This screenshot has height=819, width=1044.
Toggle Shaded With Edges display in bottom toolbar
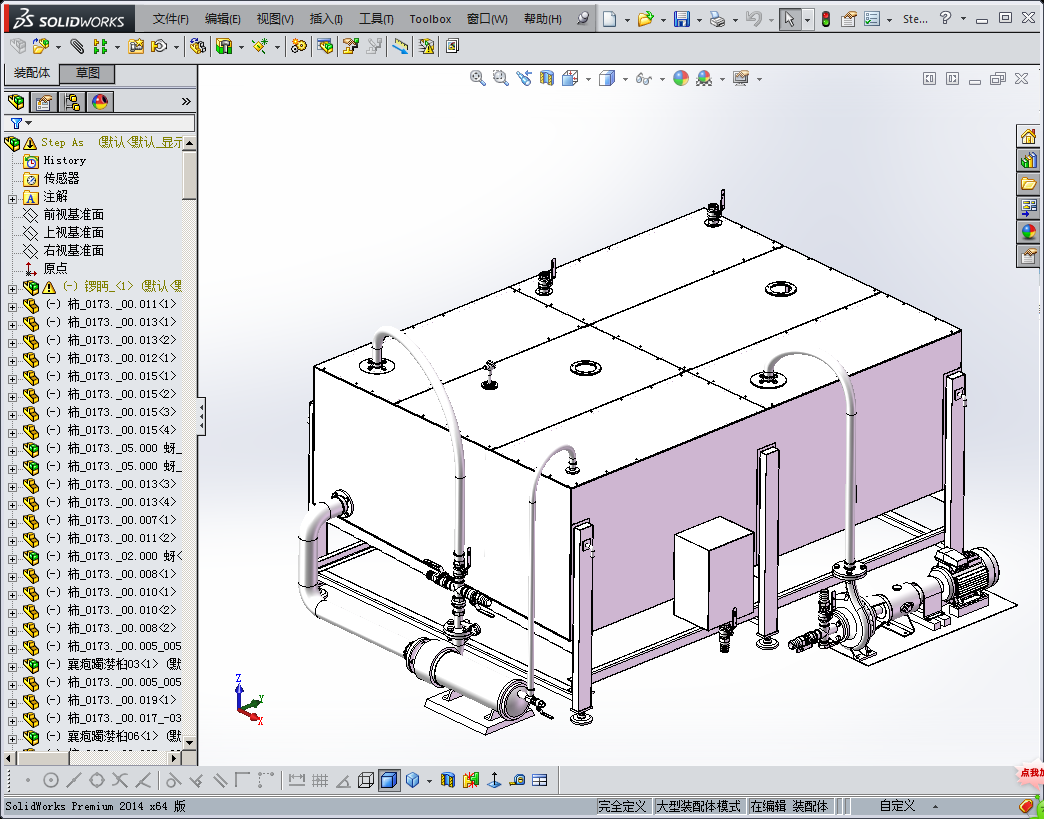[x=390, y=780]
